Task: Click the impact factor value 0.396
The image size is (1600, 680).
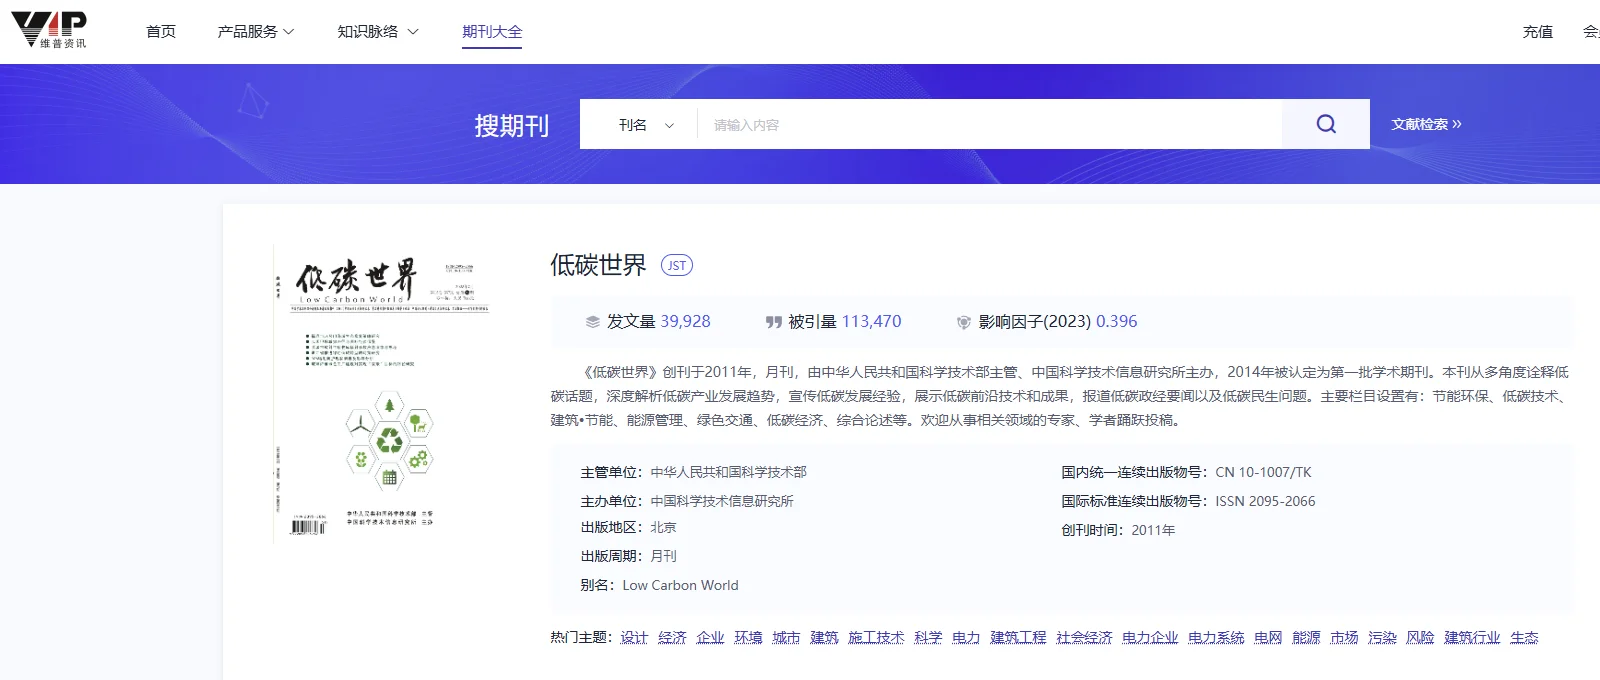Action: (1116, 321)
